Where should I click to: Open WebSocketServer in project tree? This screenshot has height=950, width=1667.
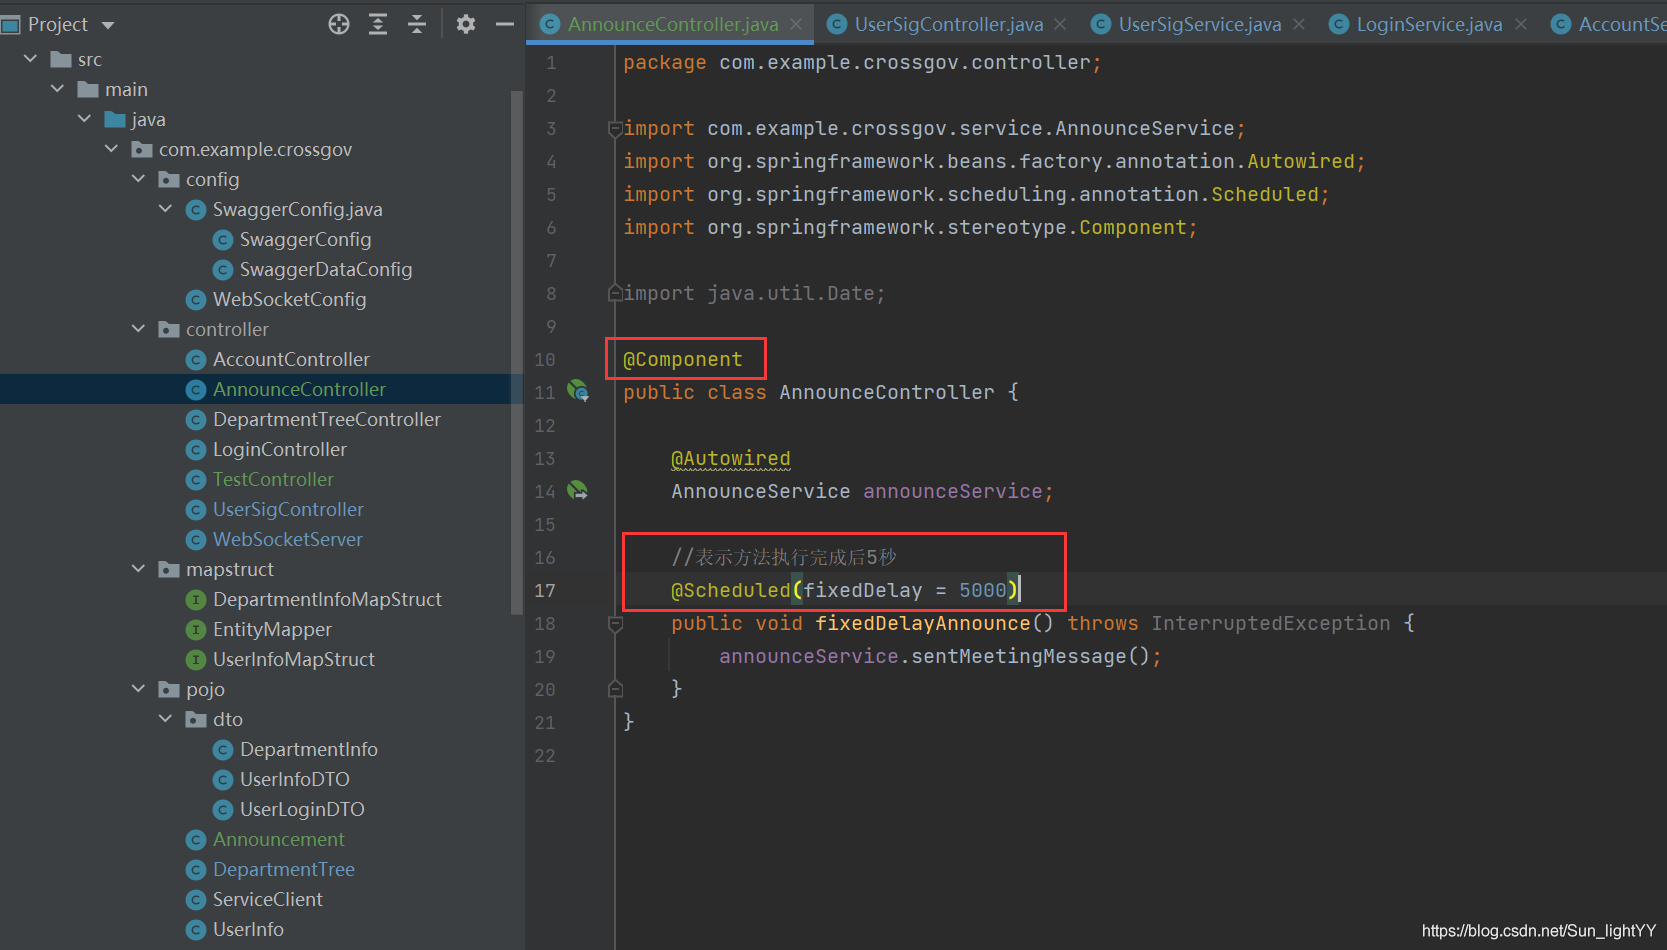(287, 539)
